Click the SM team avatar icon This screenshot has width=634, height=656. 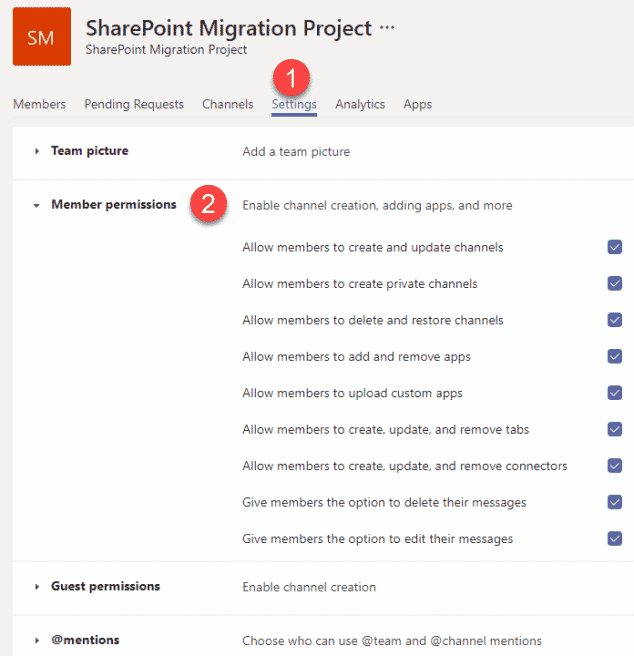pyautogui.click(x=41, y=36)
